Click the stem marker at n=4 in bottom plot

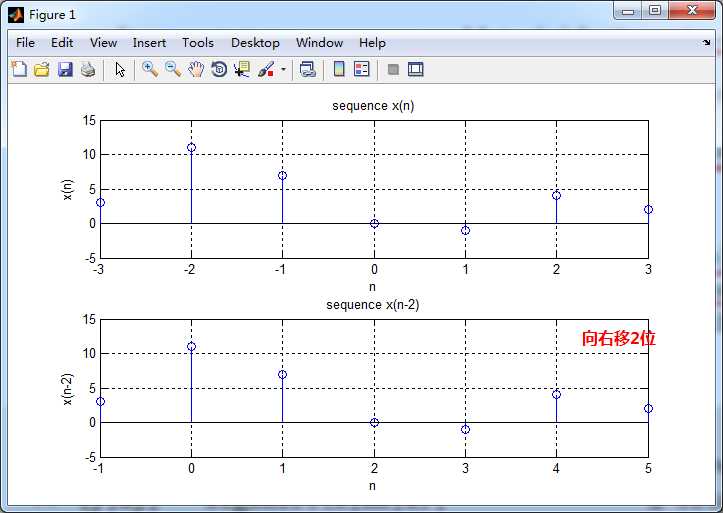point(557,395)
